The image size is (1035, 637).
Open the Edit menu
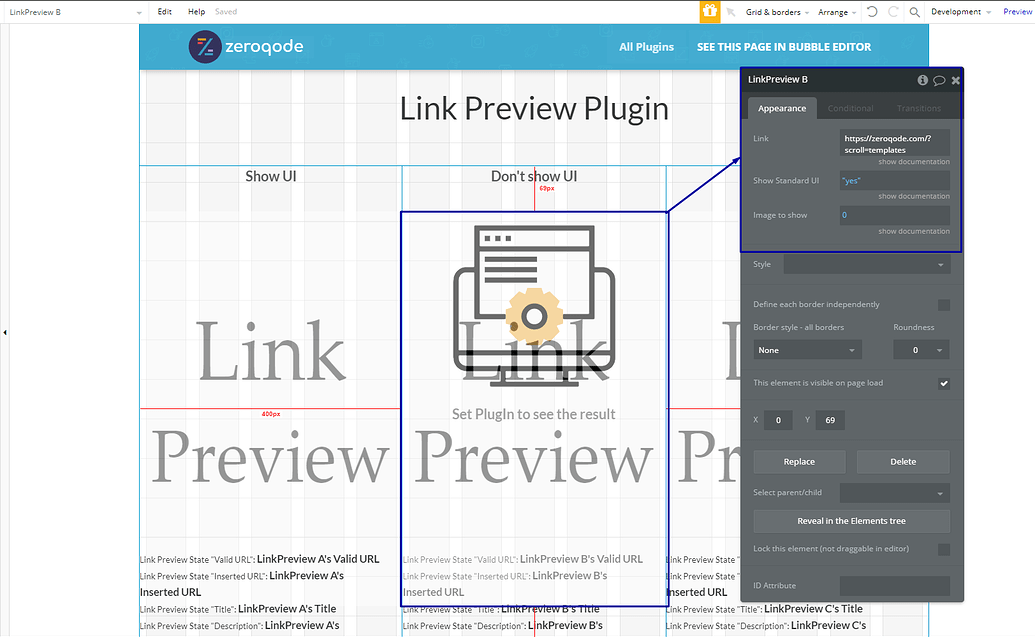[x=164, y=12]
